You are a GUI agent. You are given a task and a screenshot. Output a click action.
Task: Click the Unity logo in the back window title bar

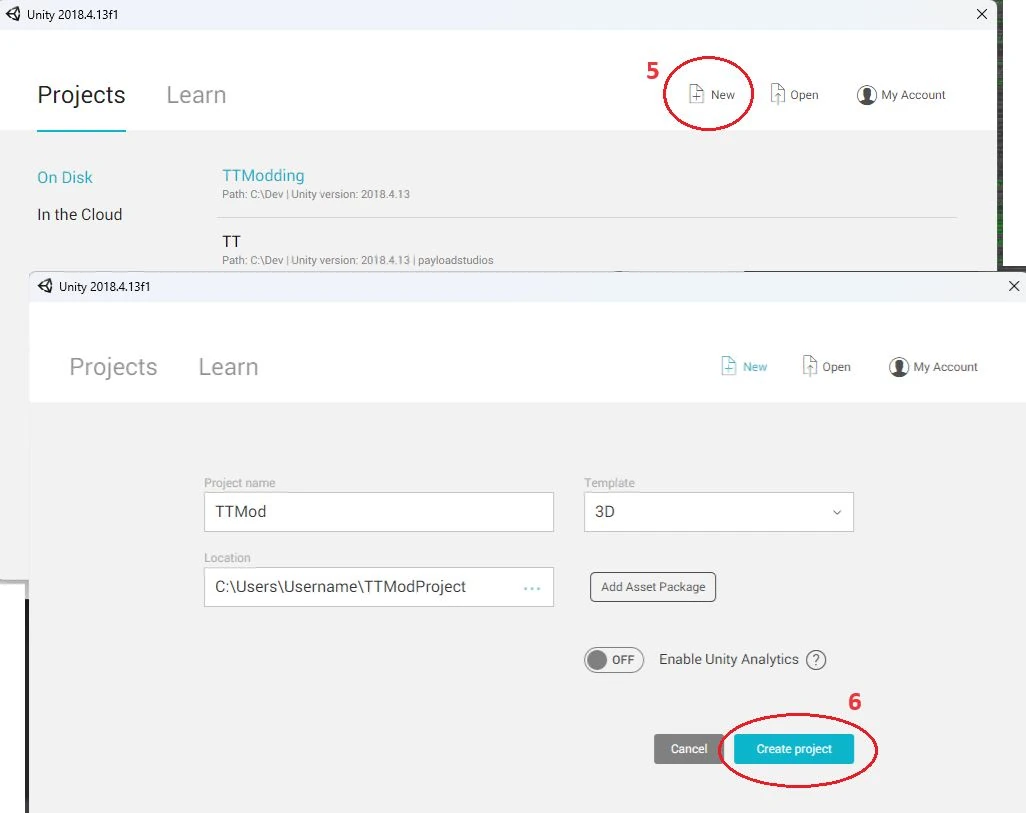(13, 14)
